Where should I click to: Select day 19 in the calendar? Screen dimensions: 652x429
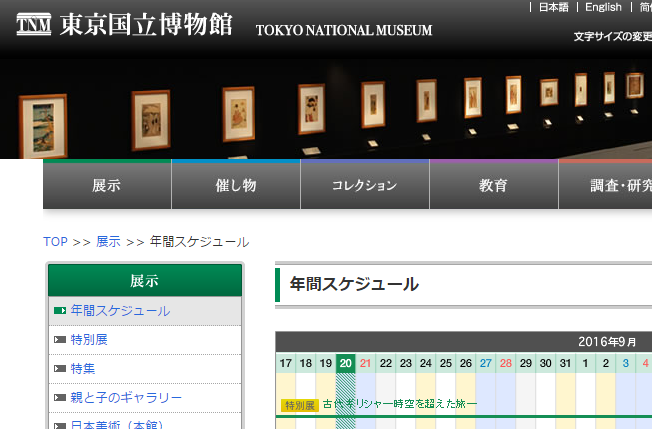coord(326,363)
